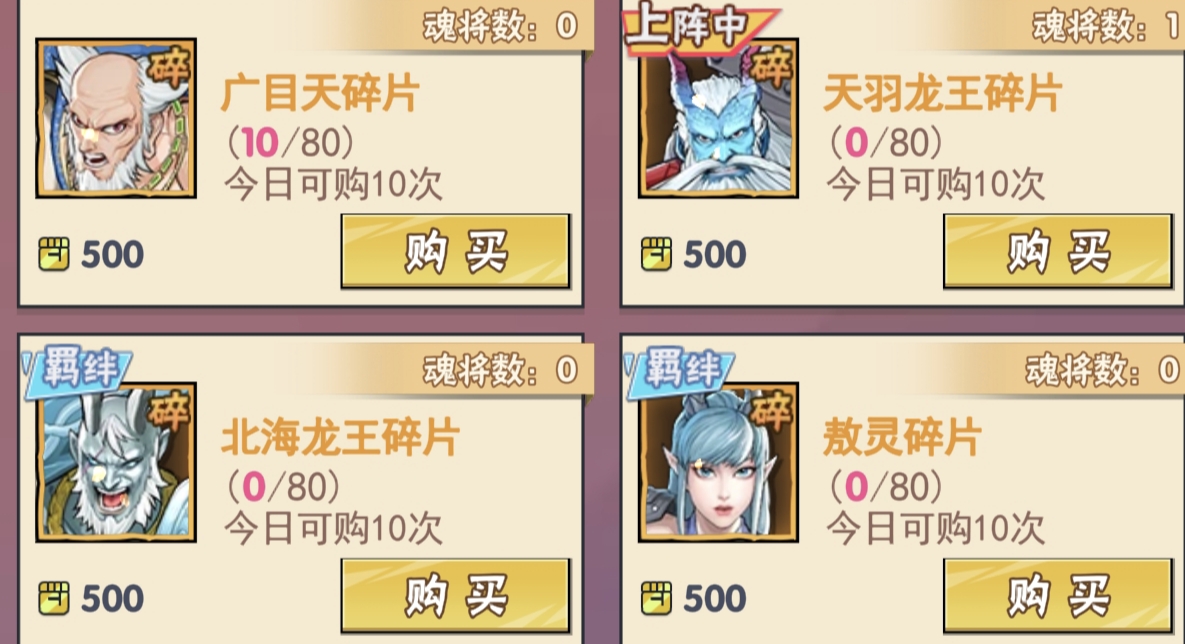Buy 北海龙王碎片 with the 购买 button

tap(456, 596)
